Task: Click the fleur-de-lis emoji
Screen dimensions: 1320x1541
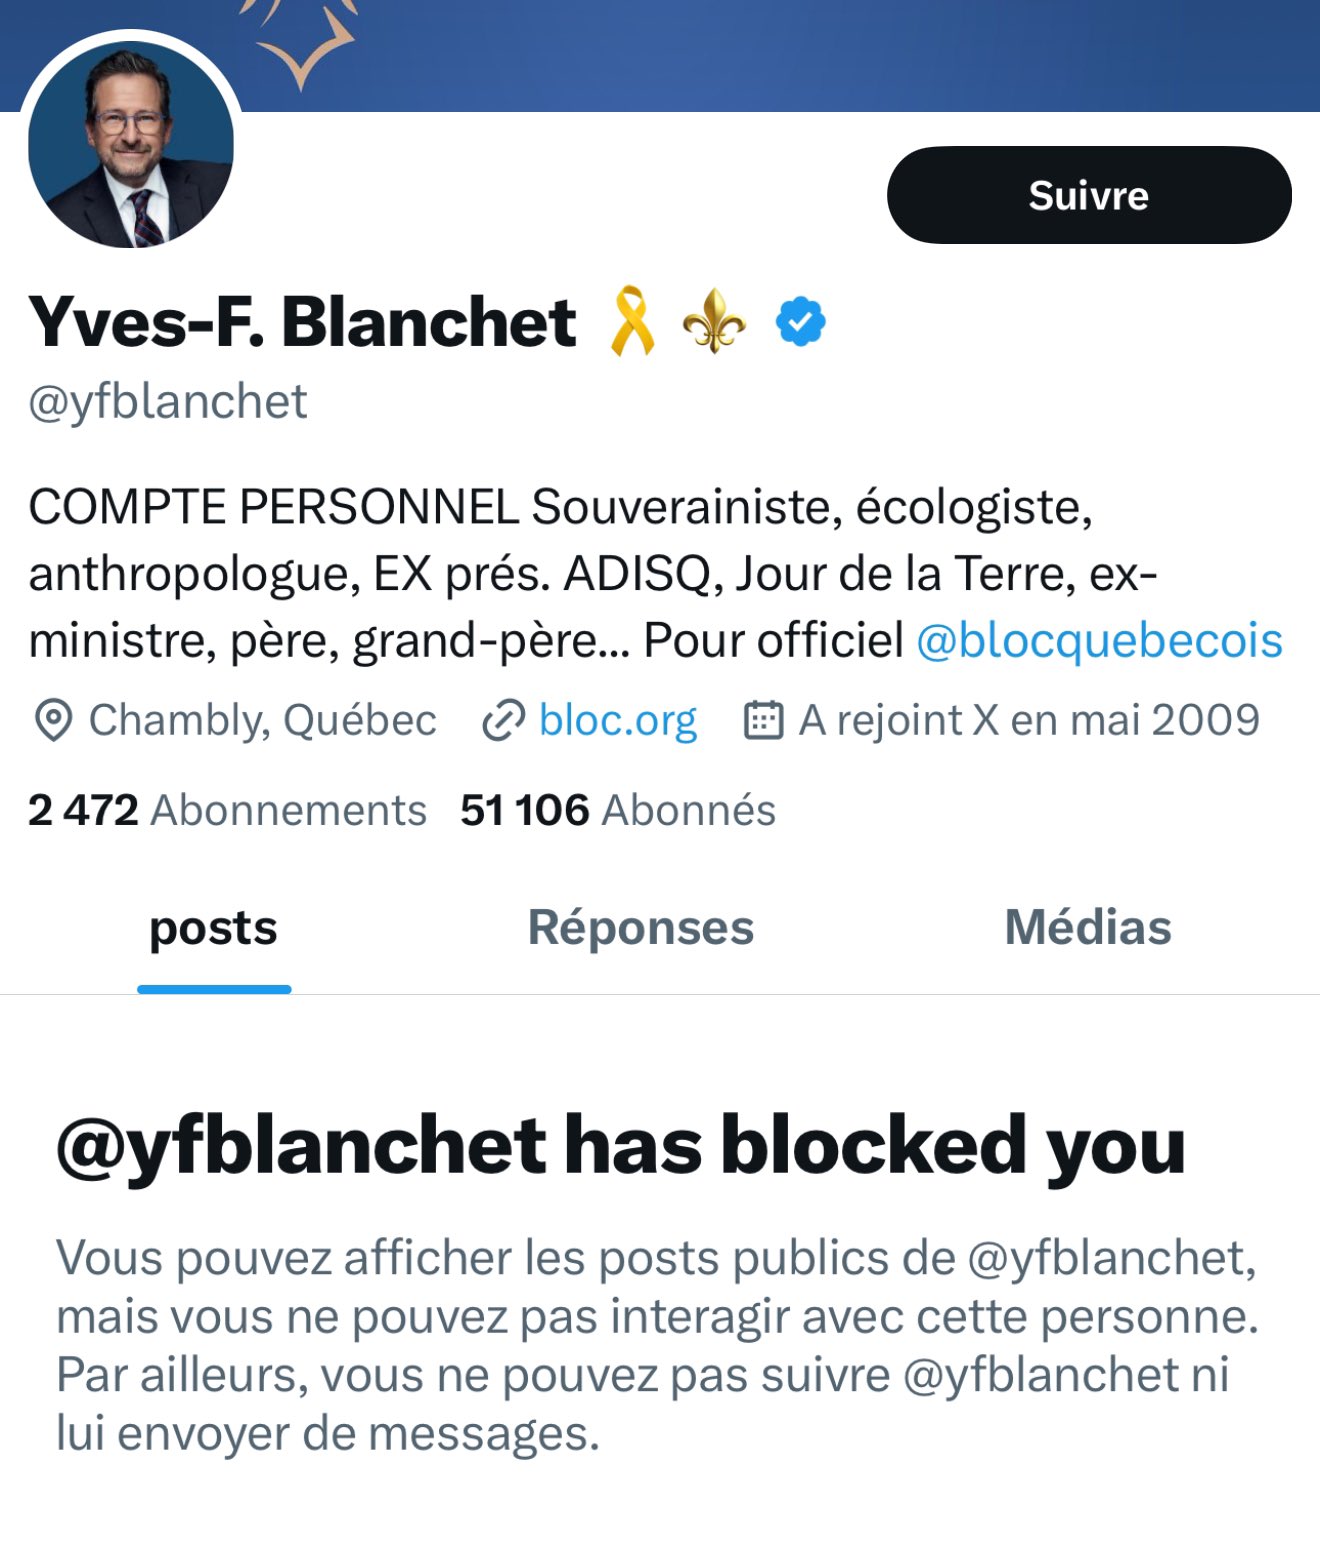Action: point(714,322)
